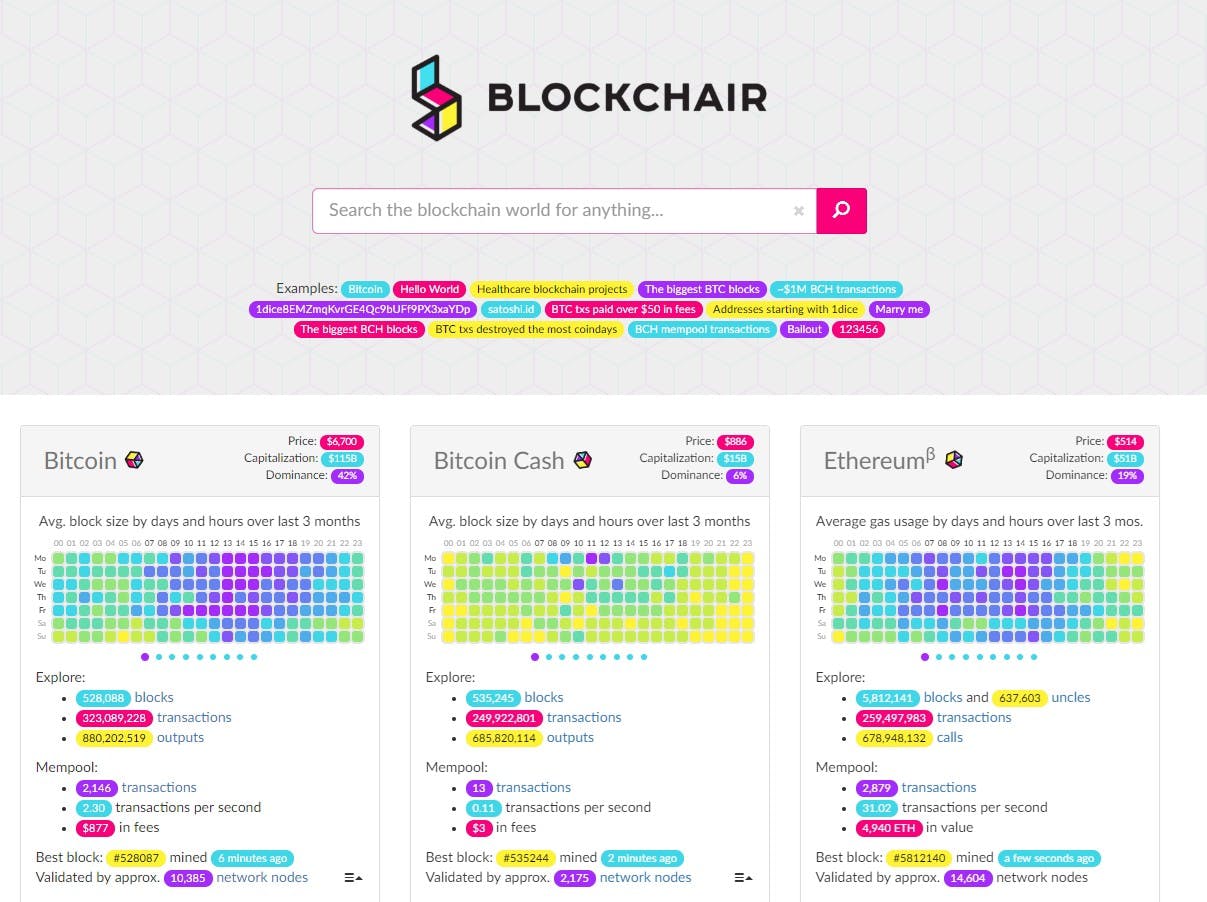The width and height of the screenshot is (1207, 902).
Task: Open the 'Hello World' example tag
Action: (x=429, y=289)
